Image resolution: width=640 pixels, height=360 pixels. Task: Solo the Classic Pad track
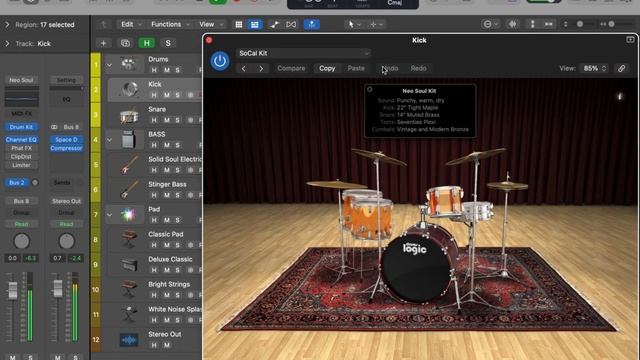point(178,245)
